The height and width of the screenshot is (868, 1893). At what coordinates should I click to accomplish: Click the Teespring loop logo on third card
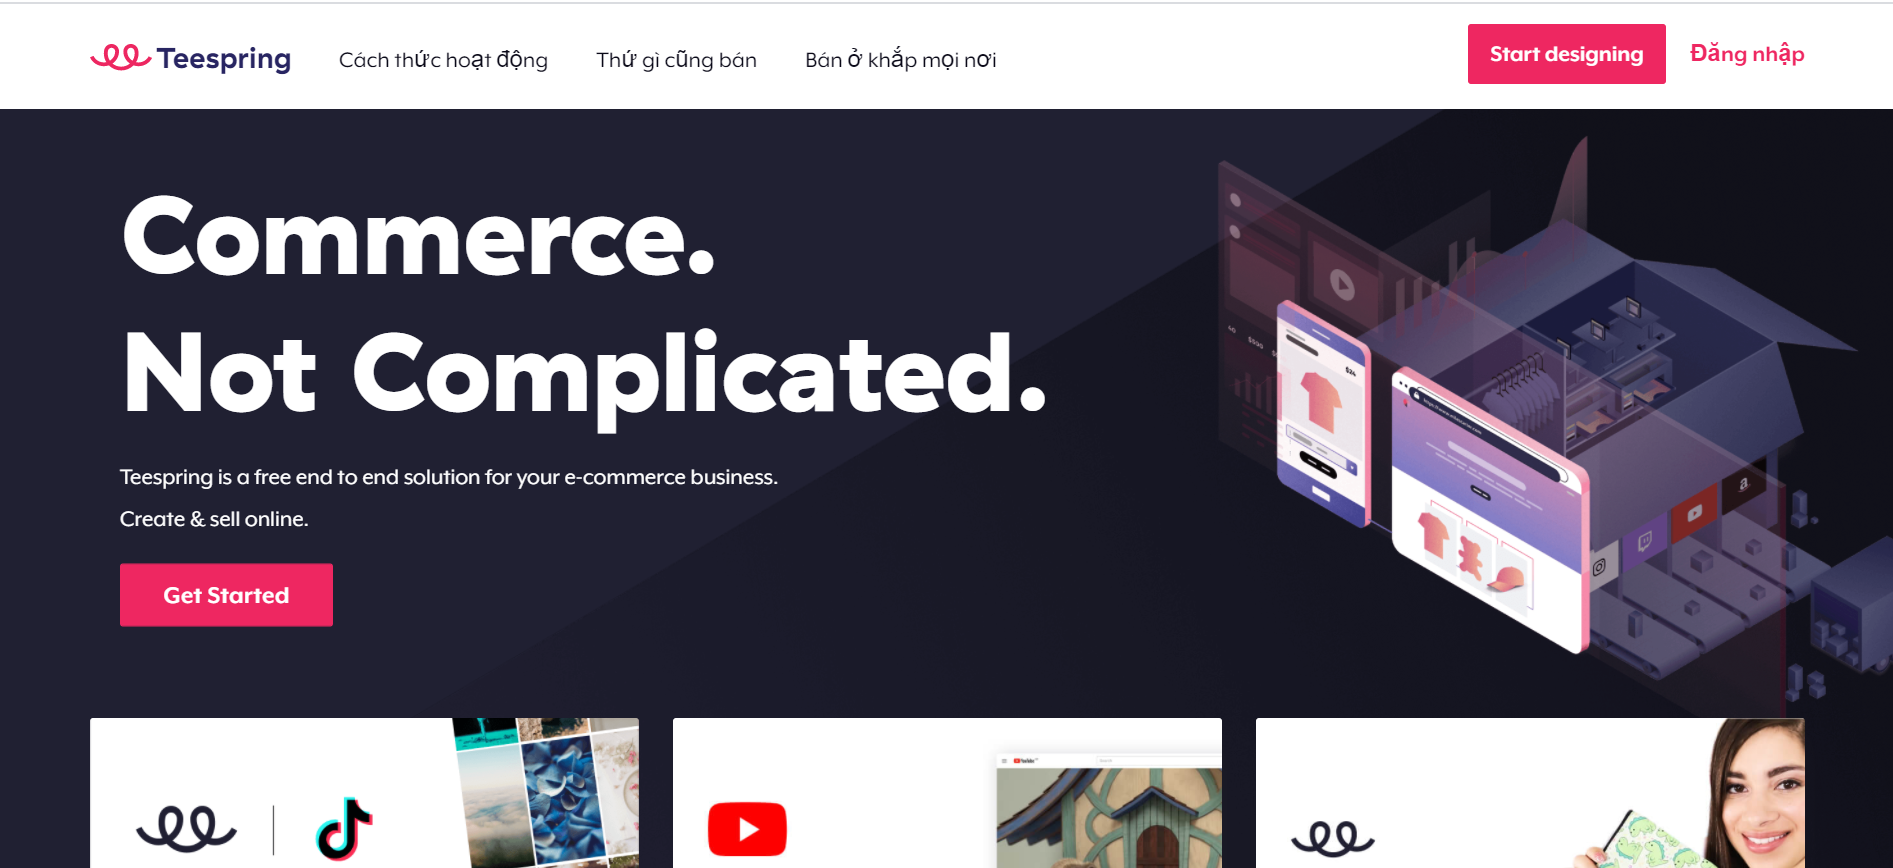coord(1333,838)
